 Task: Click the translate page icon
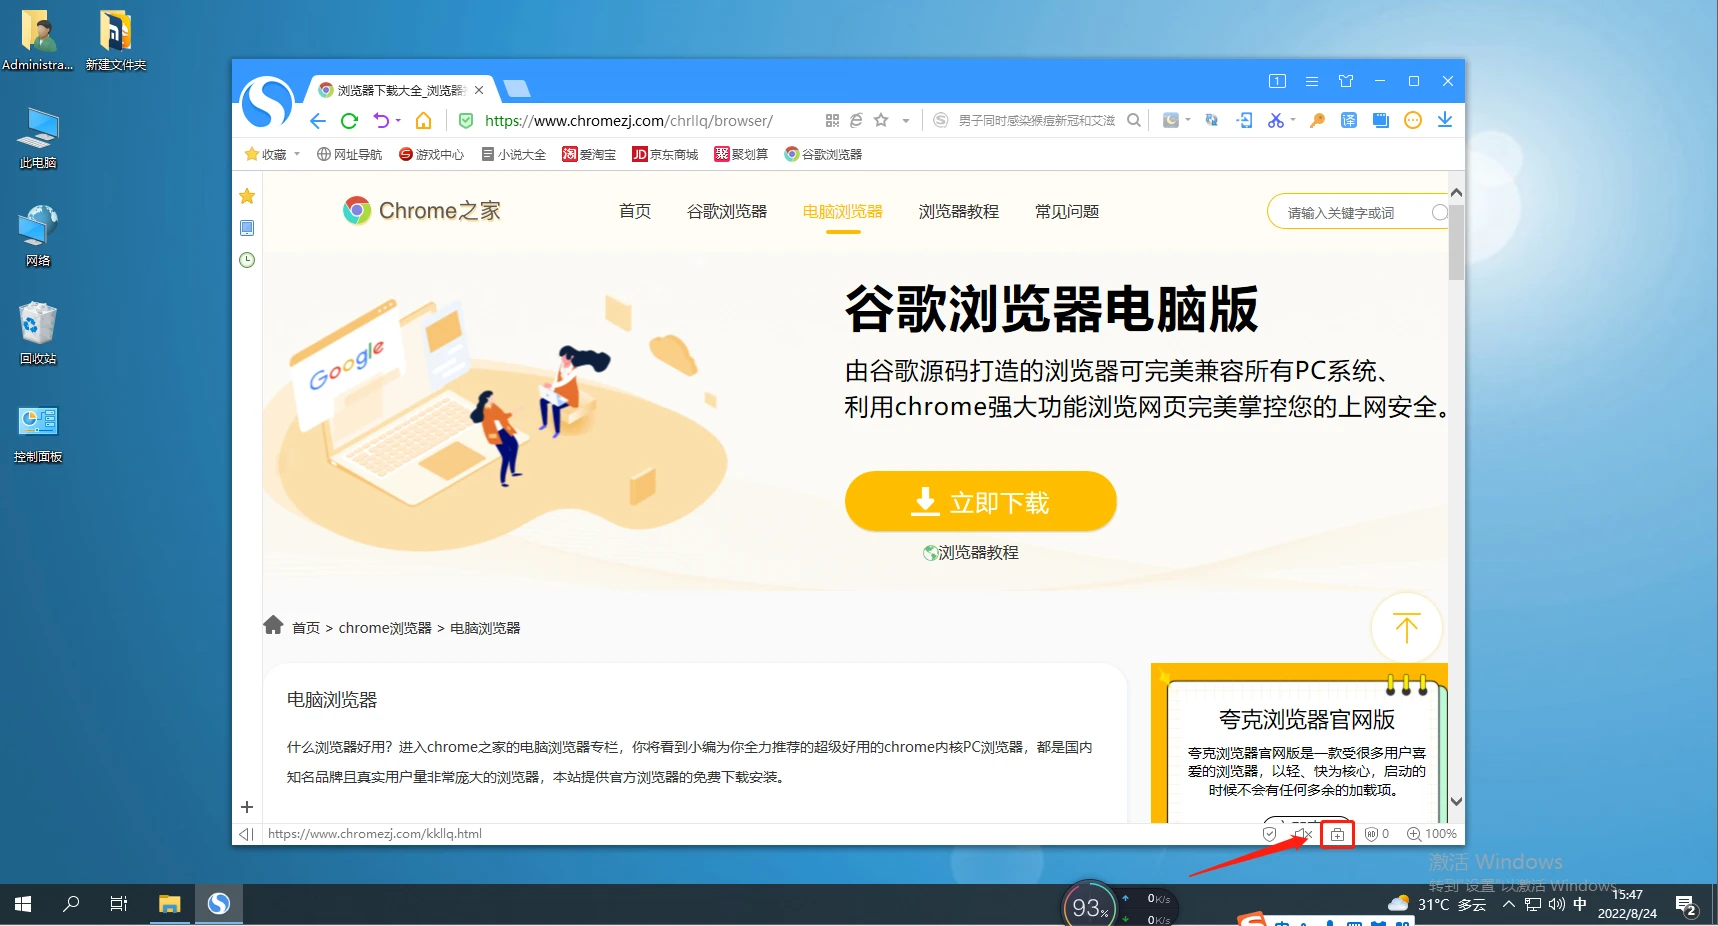point(1349,120)
